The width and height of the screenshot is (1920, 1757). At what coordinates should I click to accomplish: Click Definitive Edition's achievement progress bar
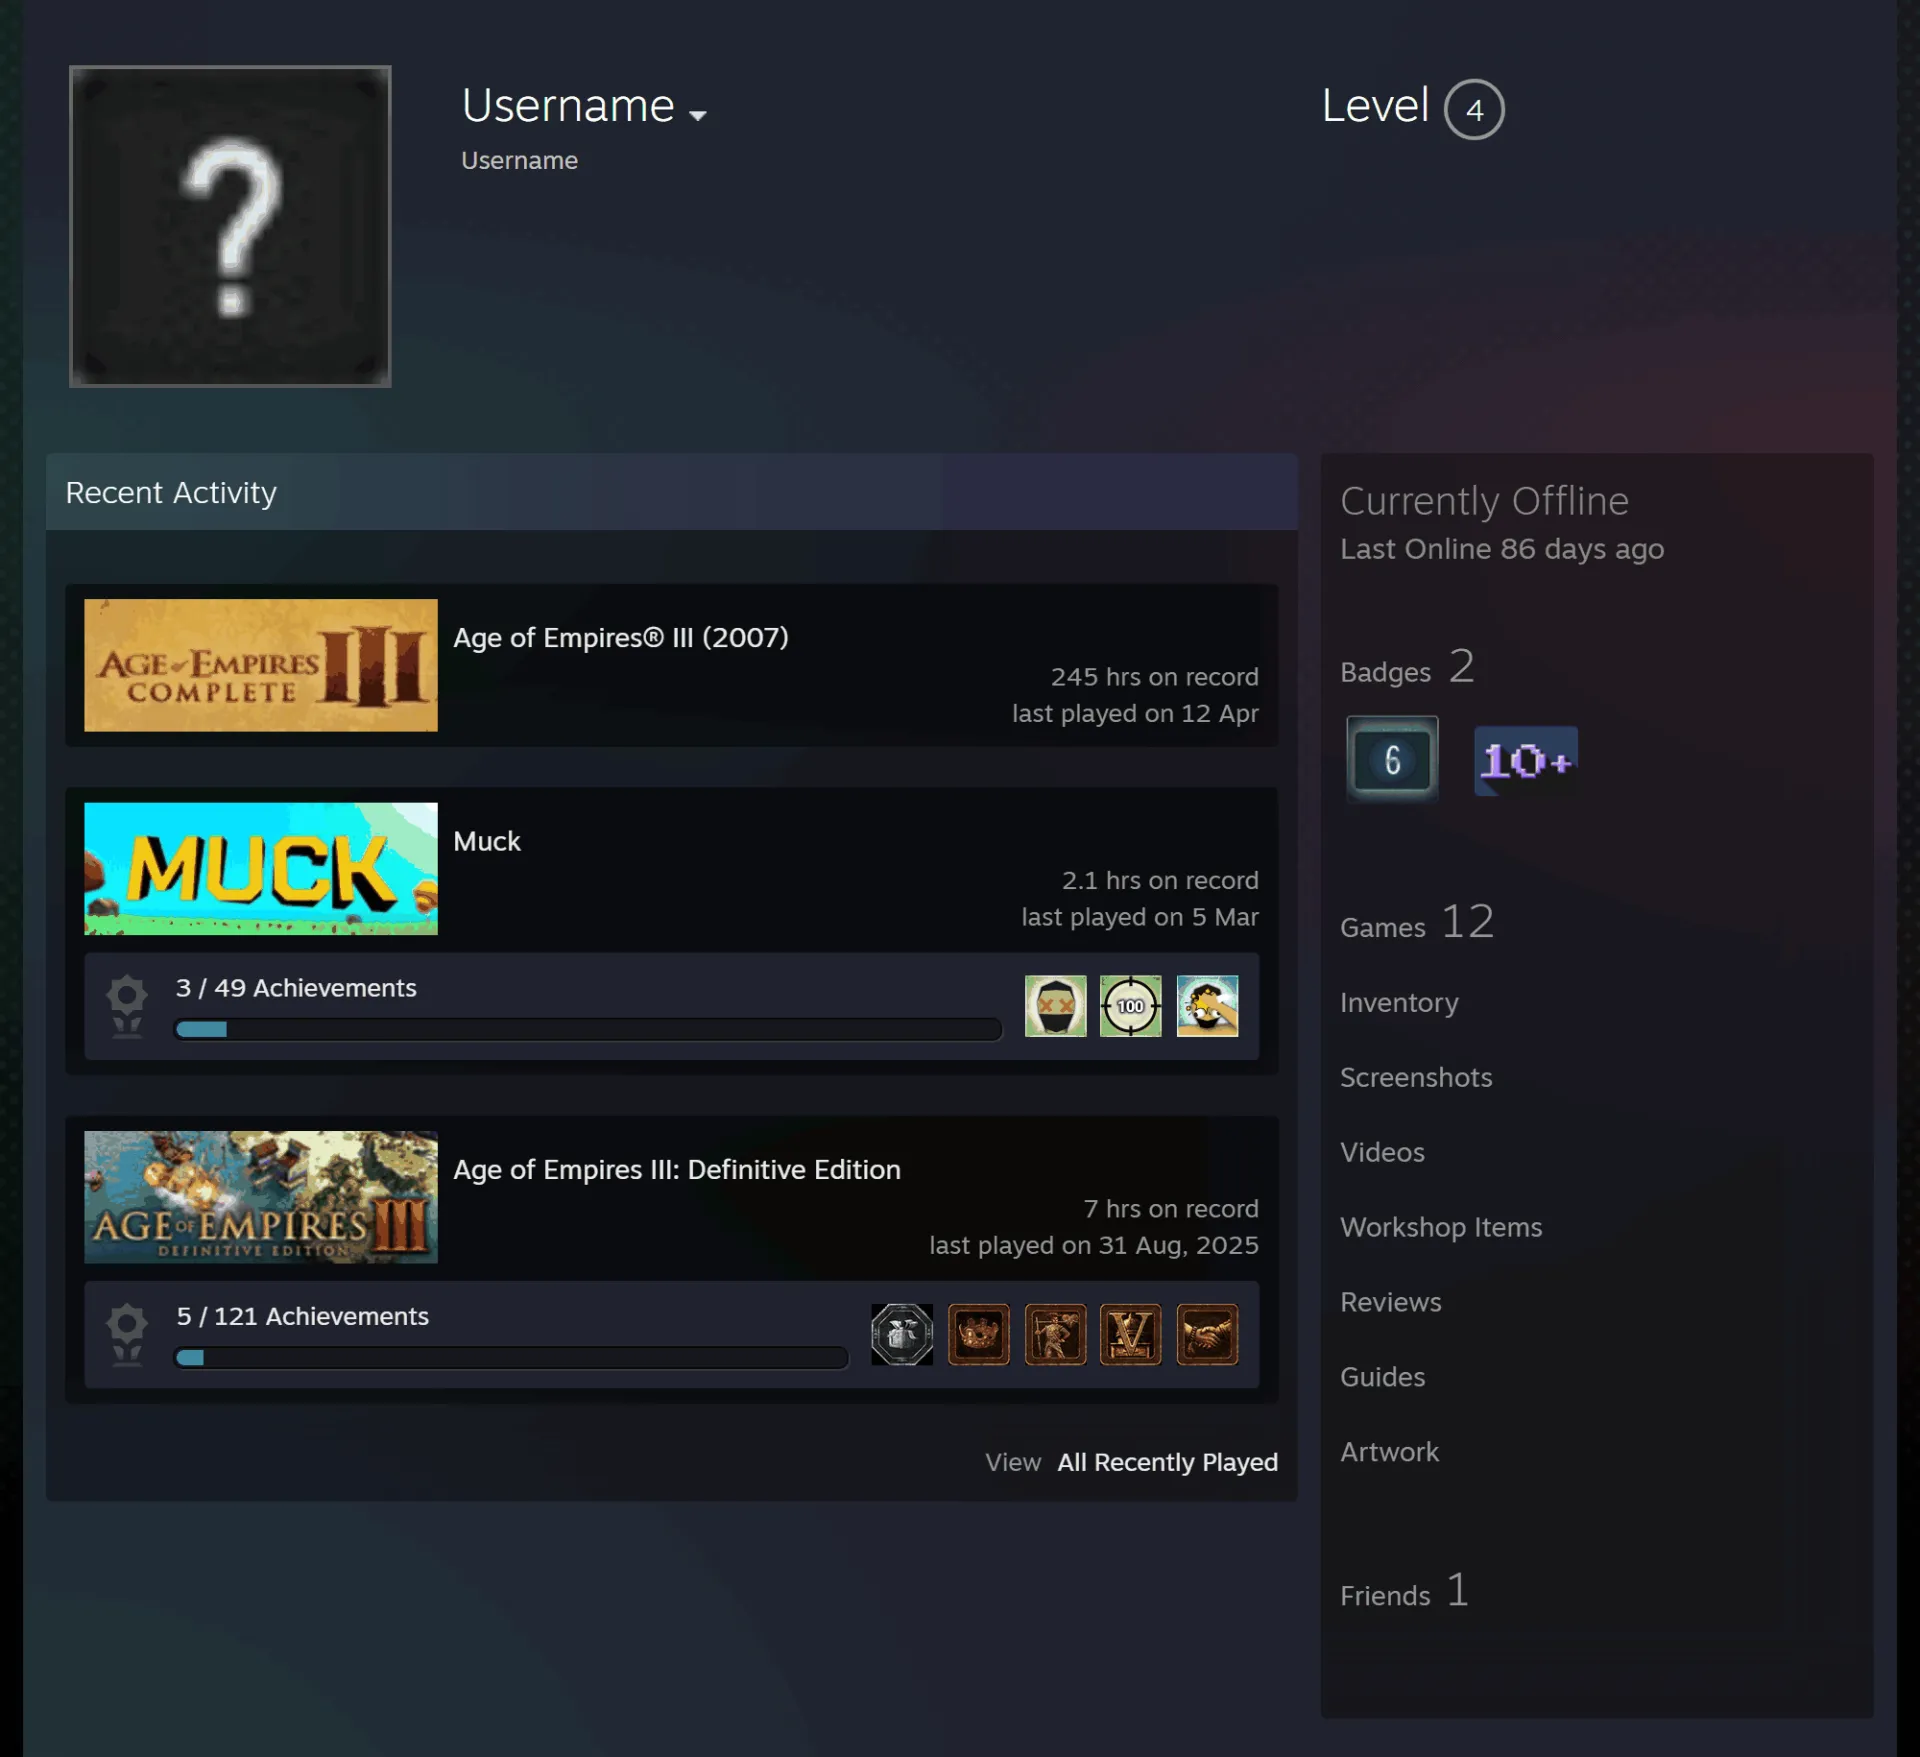[x=511, y=1357]
